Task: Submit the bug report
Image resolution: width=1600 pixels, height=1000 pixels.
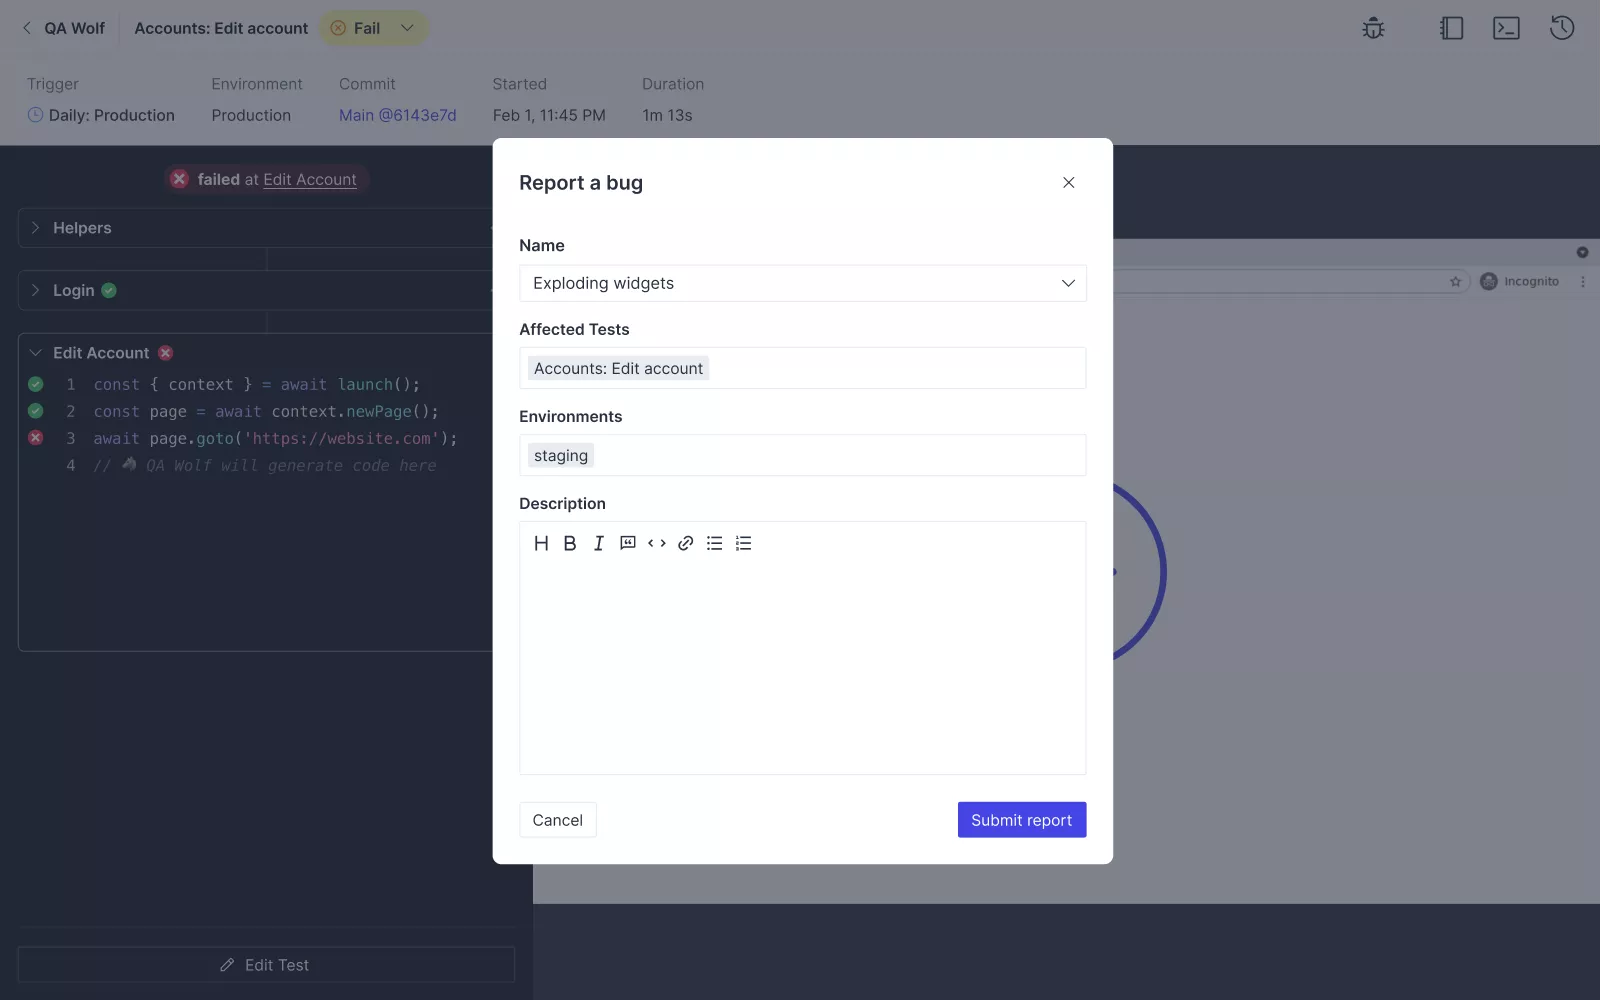Action: (x=1021, y=820)
